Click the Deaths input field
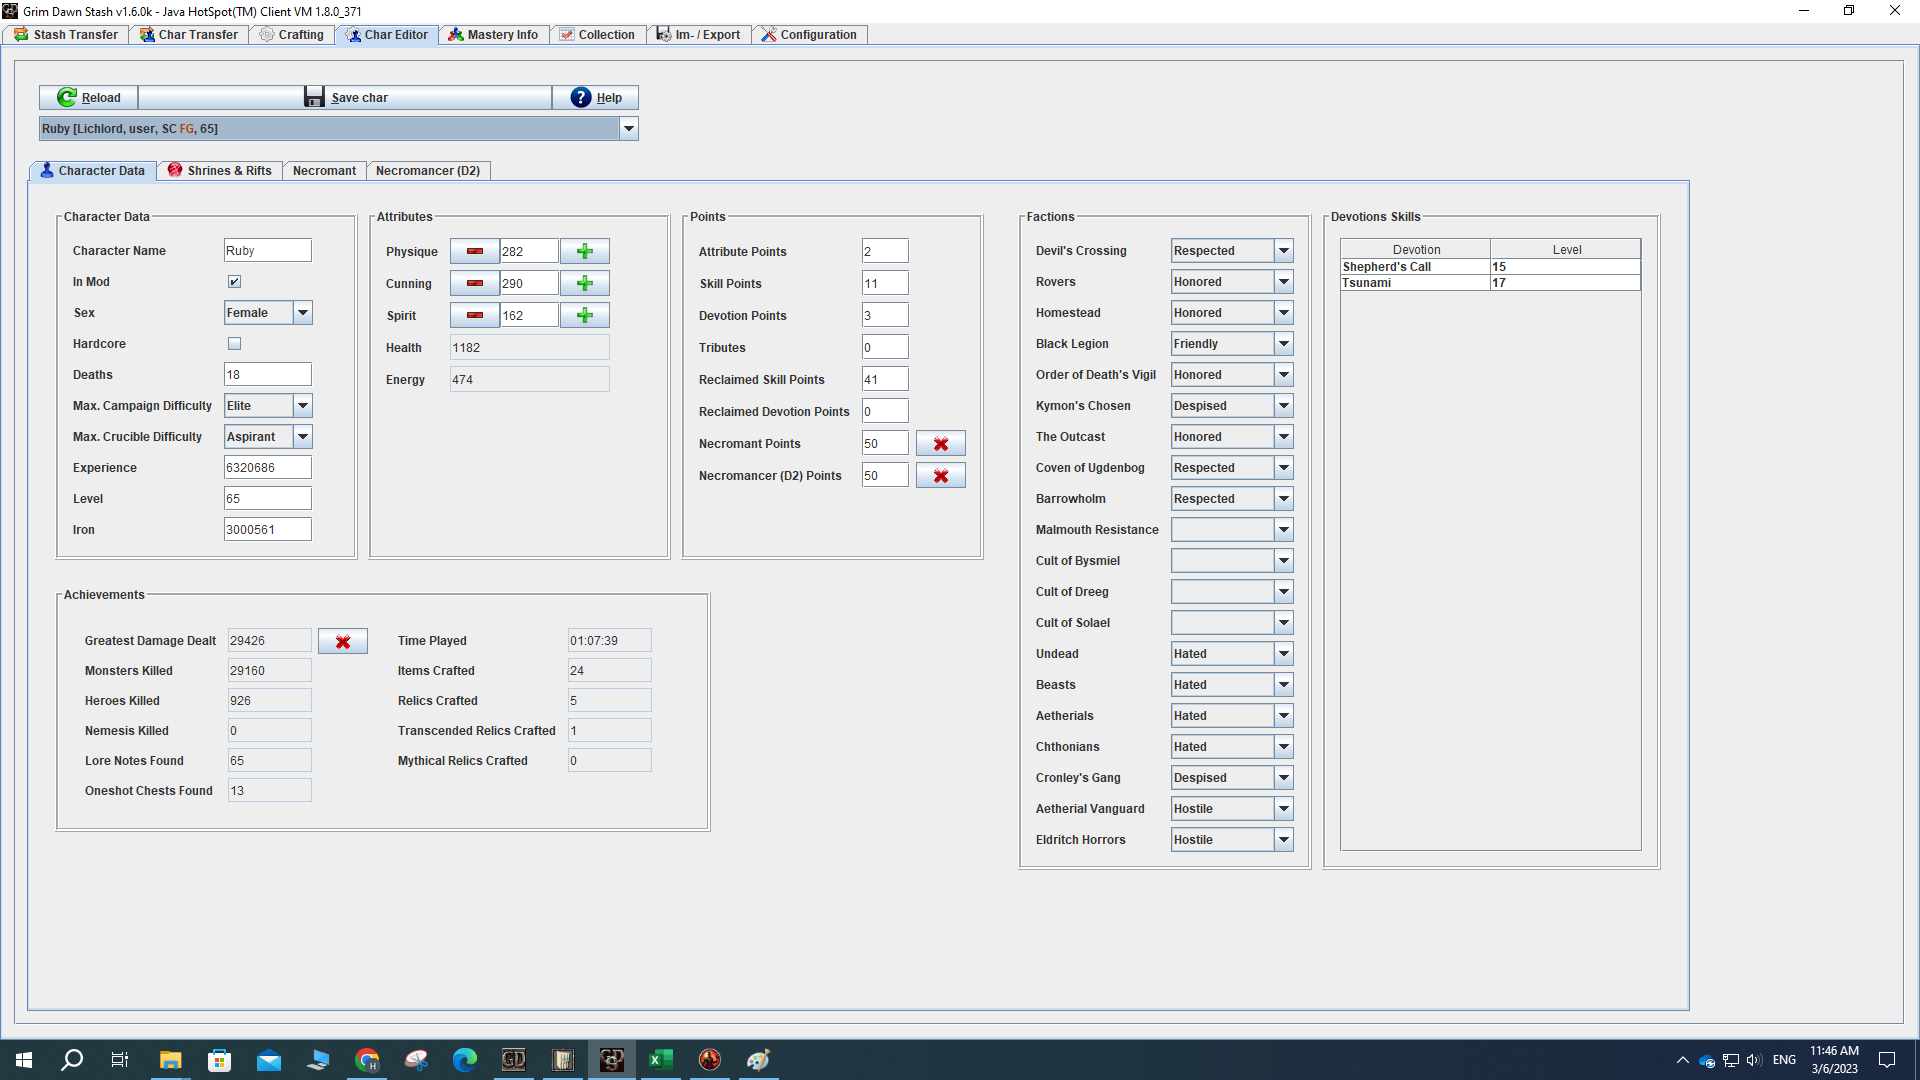 coord(268,375)
